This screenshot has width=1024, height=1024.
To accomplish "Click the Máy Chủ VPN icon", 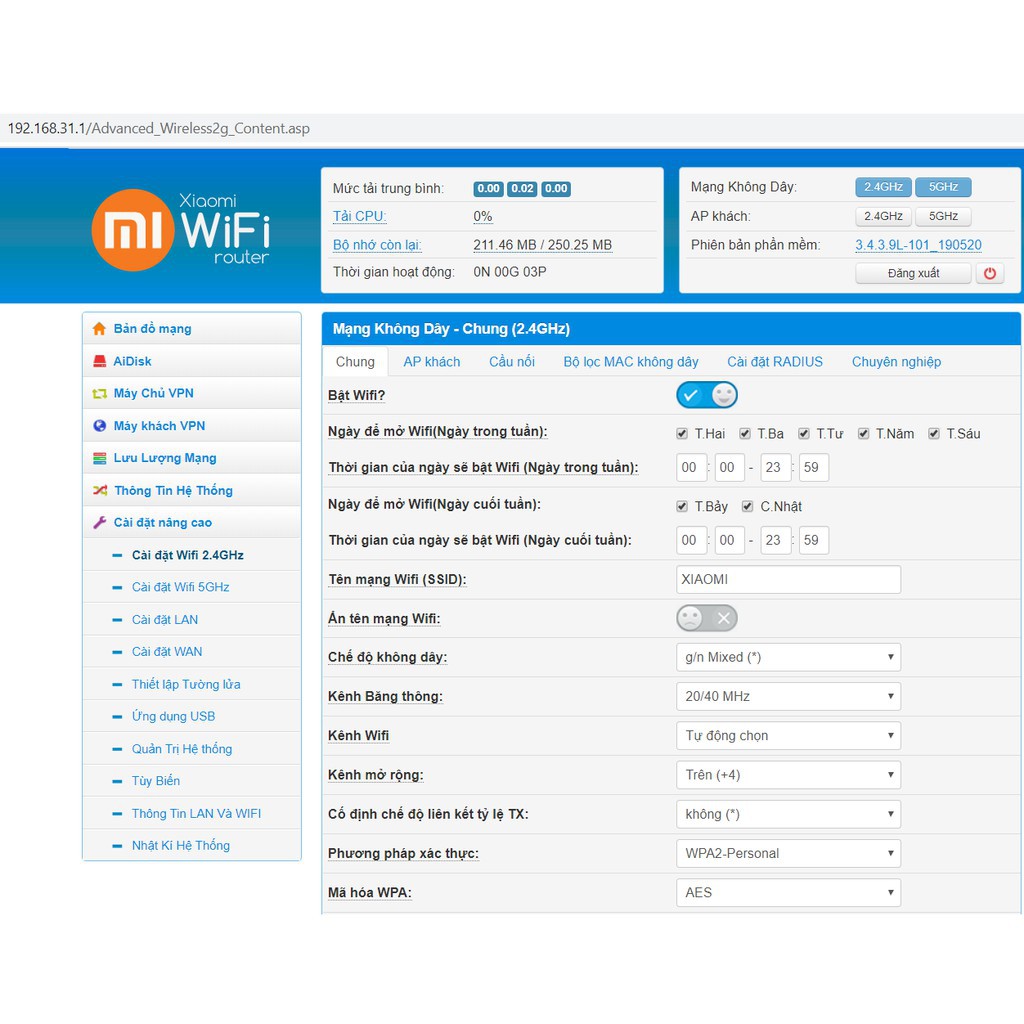I will coord(99,394).
